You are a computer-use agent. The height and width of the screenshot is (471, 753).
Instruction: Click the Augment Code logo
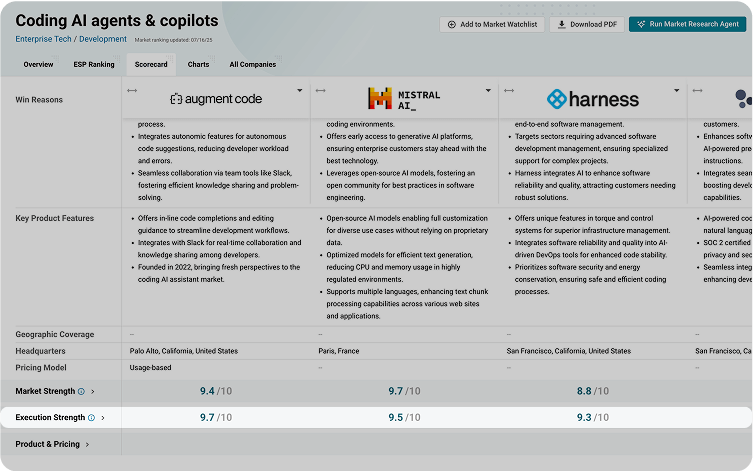[x=215, y=99]
